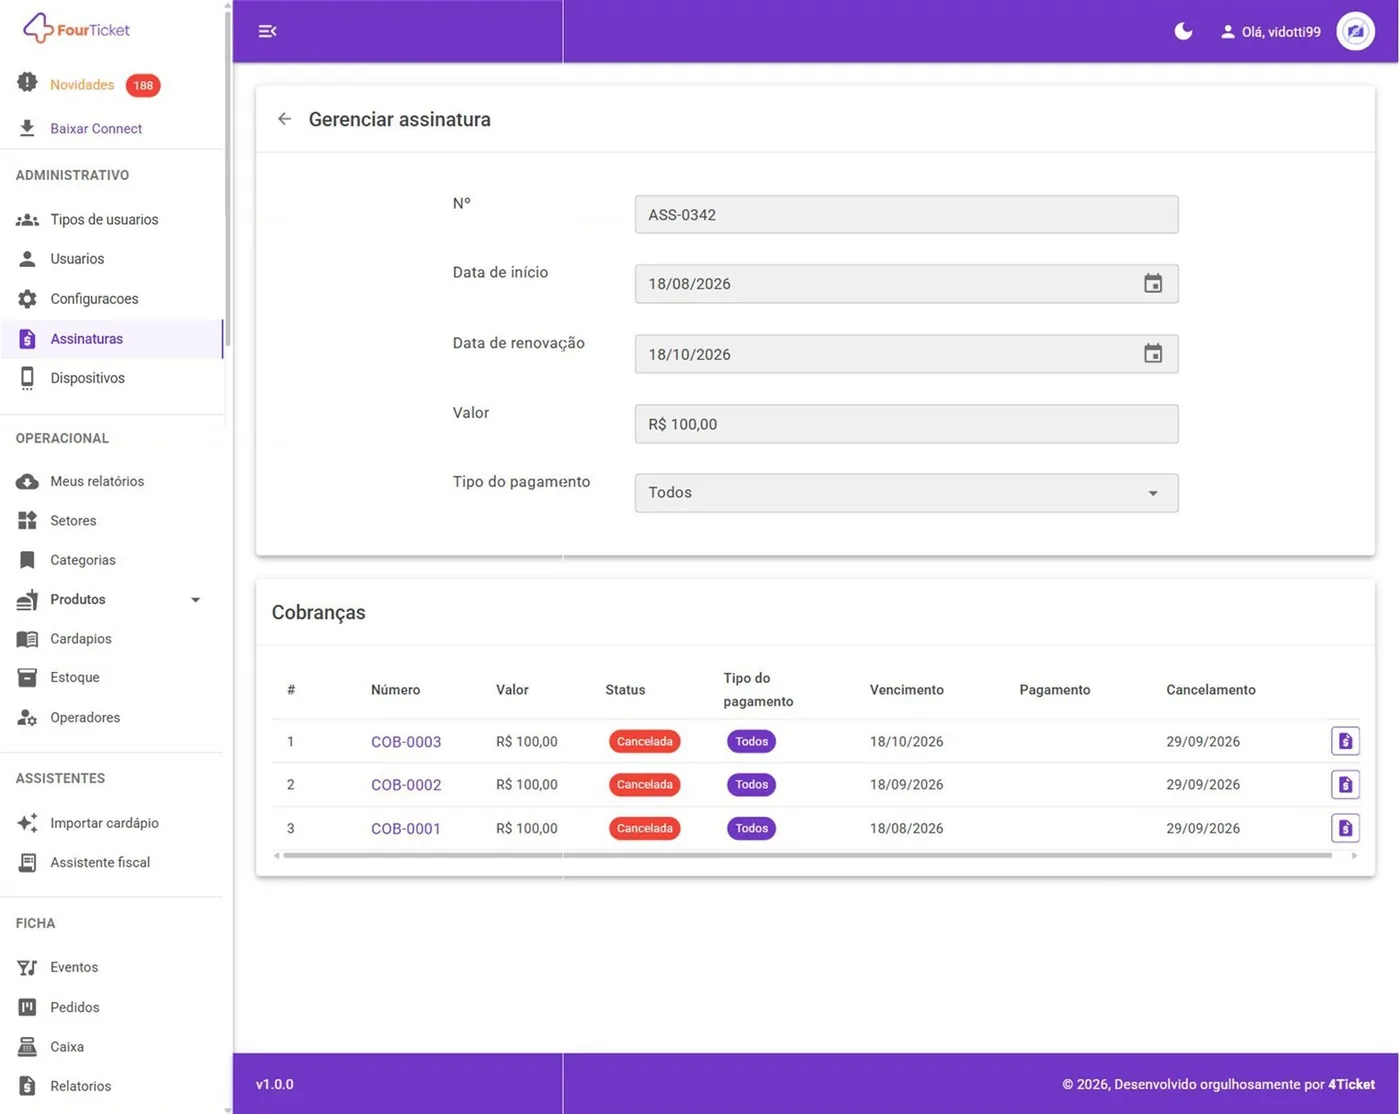Expand the Produtos submenu arrow
Image resolution: width=1400 pixels, height=1114 pixels.
(x=196, y=600)
